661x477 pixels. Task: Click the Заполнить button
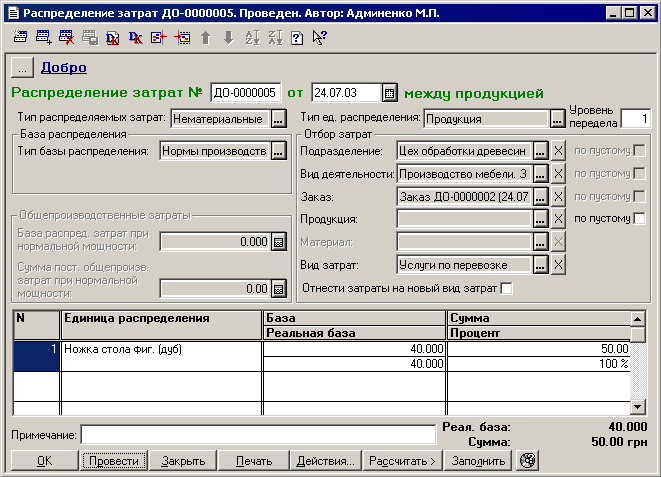tap(478, 461)
